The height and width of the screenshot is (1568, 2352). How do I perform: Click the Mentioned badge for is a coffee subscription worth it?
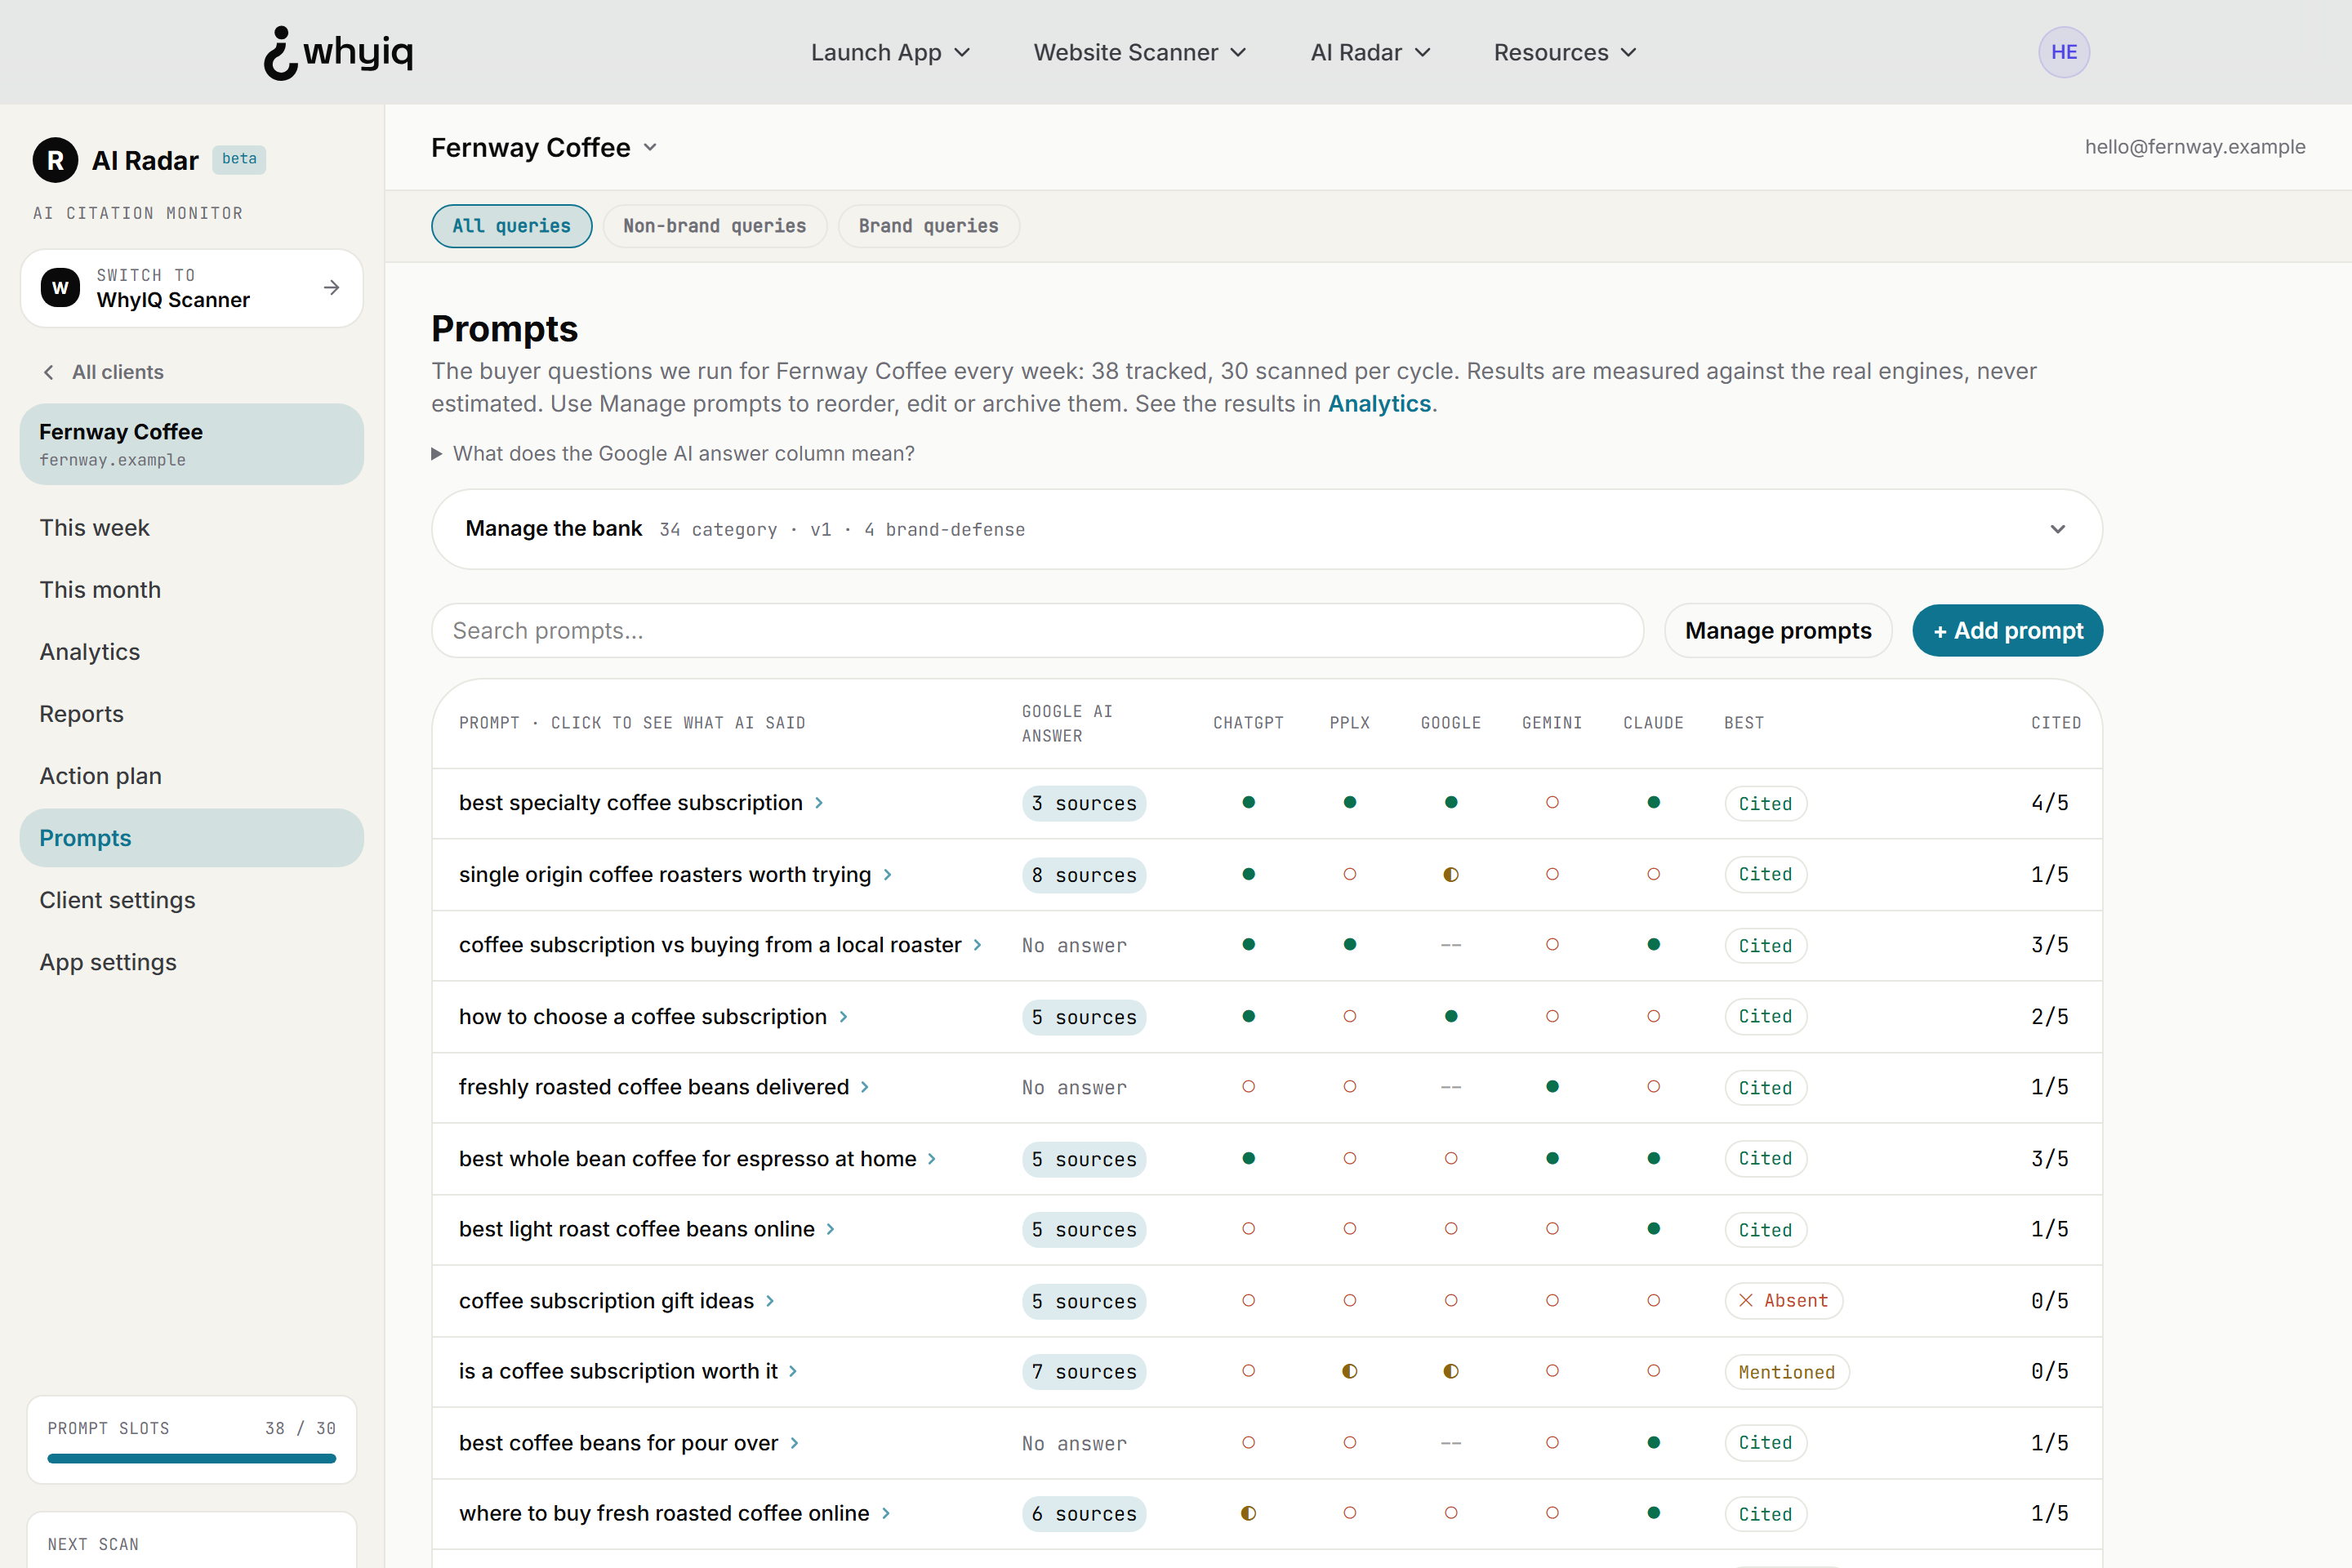tap(1786, 1372)
